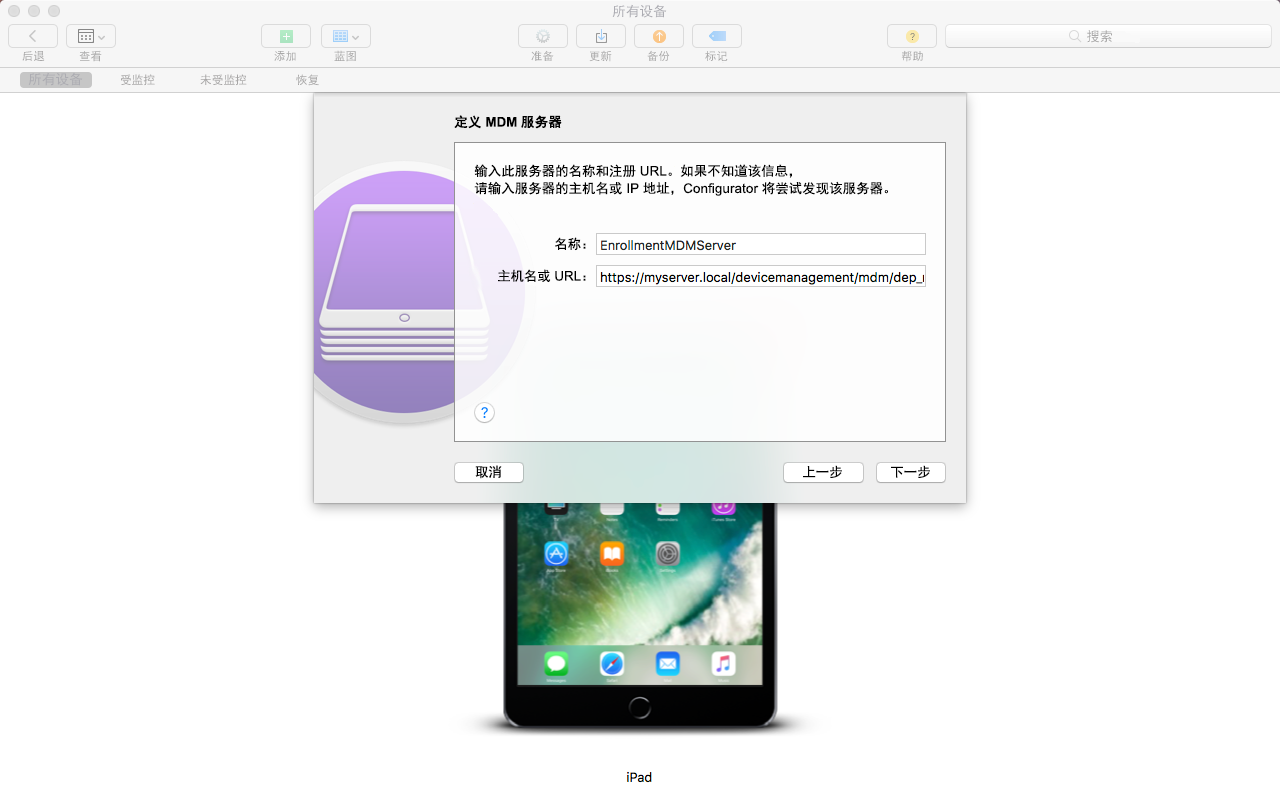Image resolution: width=1280 pixels, height=810 pixels.
Task: Click the 准备 prepare gear icon
Action: click(543, 36)
